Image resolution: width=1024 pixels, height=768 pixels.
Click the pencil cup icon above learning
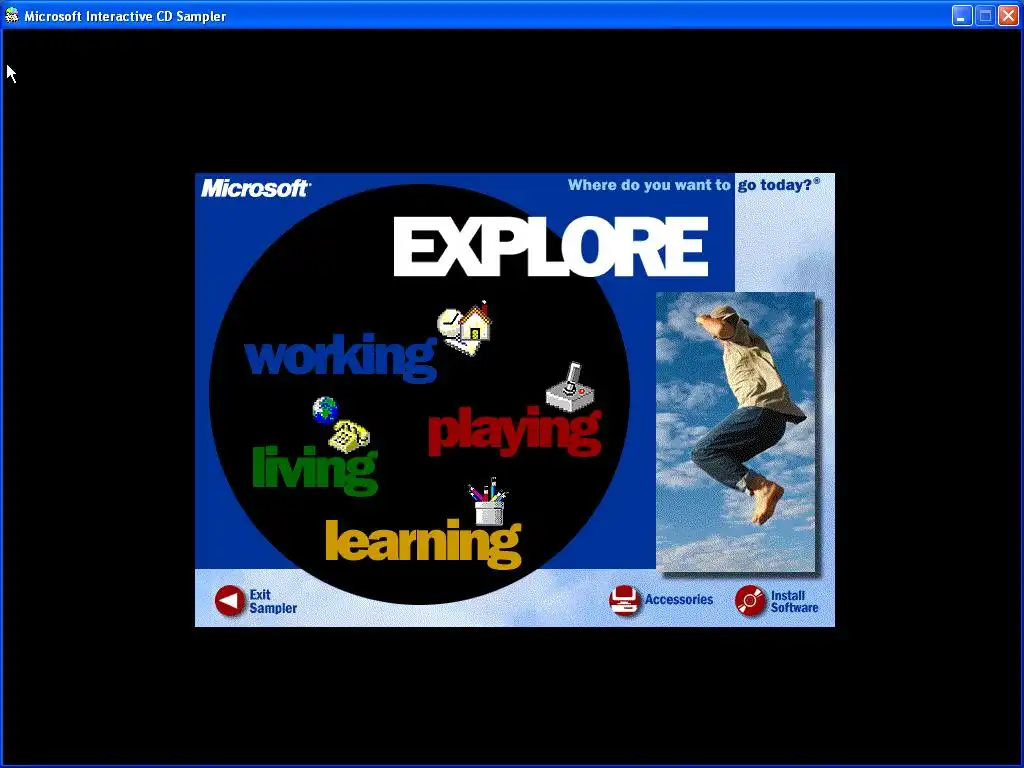tap(488, 502)
